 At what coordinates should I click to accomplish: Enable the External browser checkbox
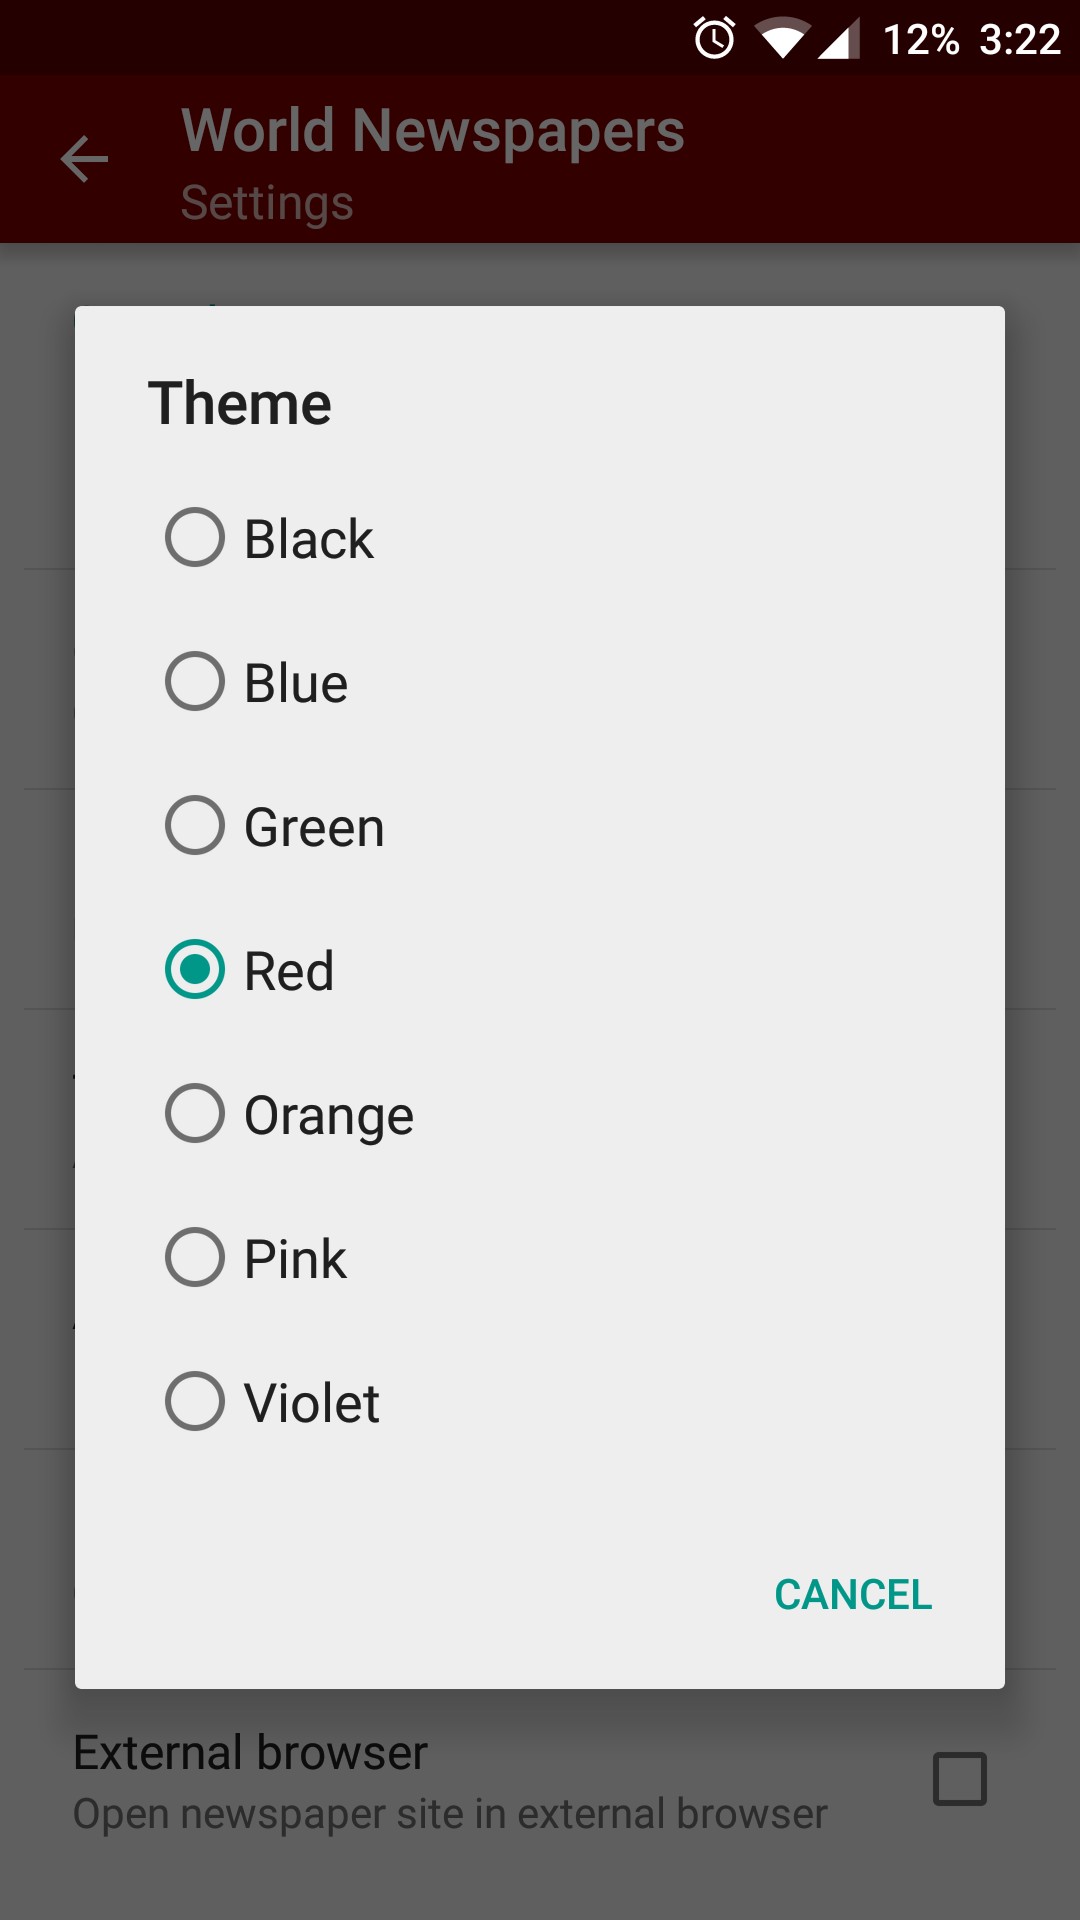click(x=960, y=1779)
